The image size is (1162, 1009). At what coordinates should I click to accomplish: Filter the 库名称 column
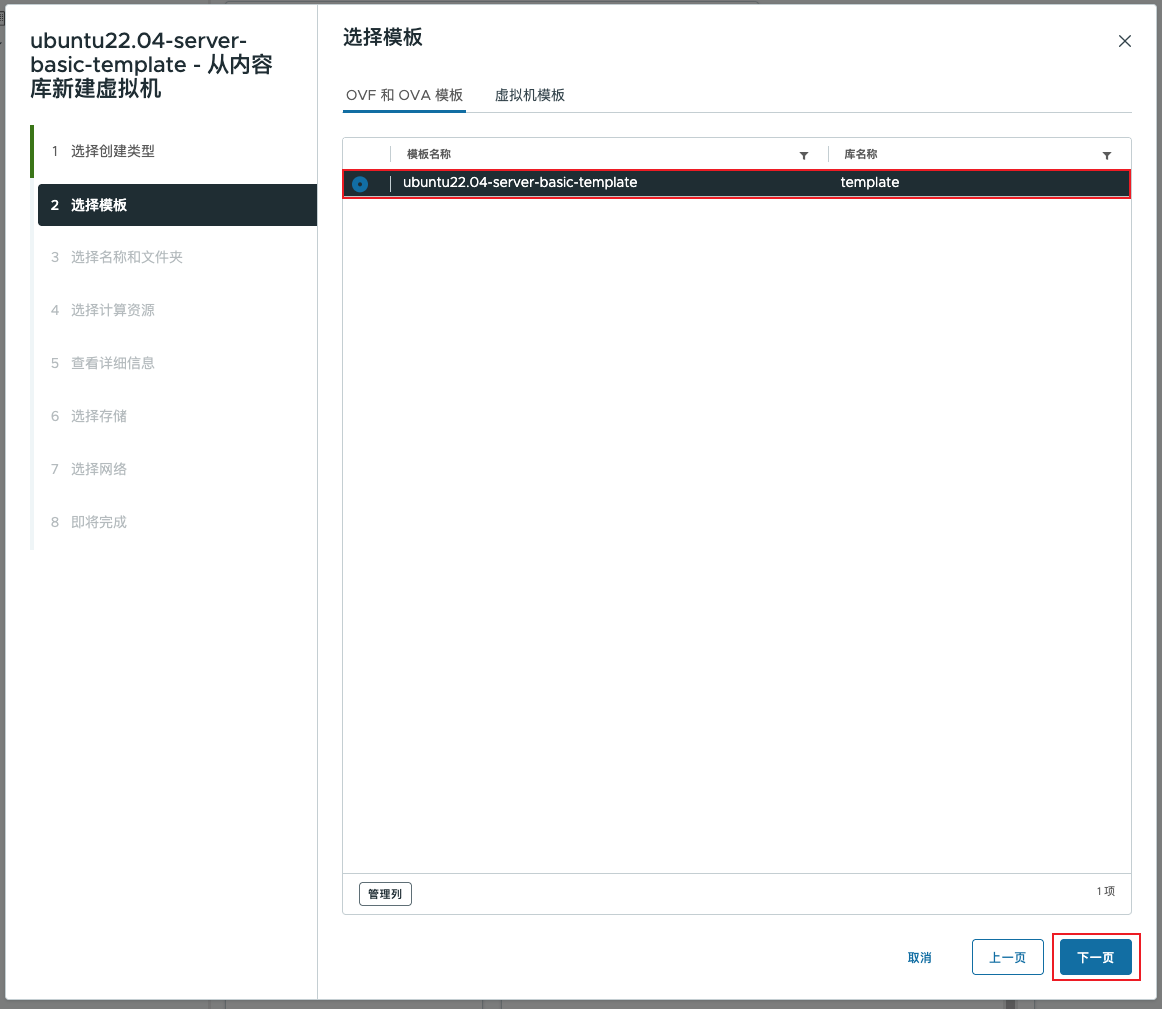[x=1106, y=156]
